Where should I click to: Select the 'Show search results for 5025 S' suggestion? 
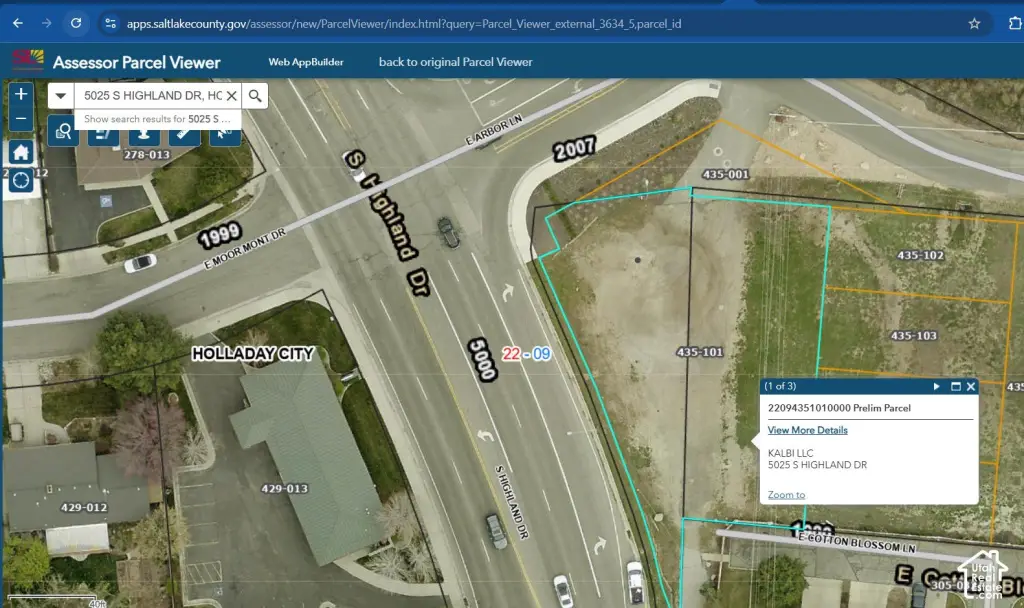(157, 119)
